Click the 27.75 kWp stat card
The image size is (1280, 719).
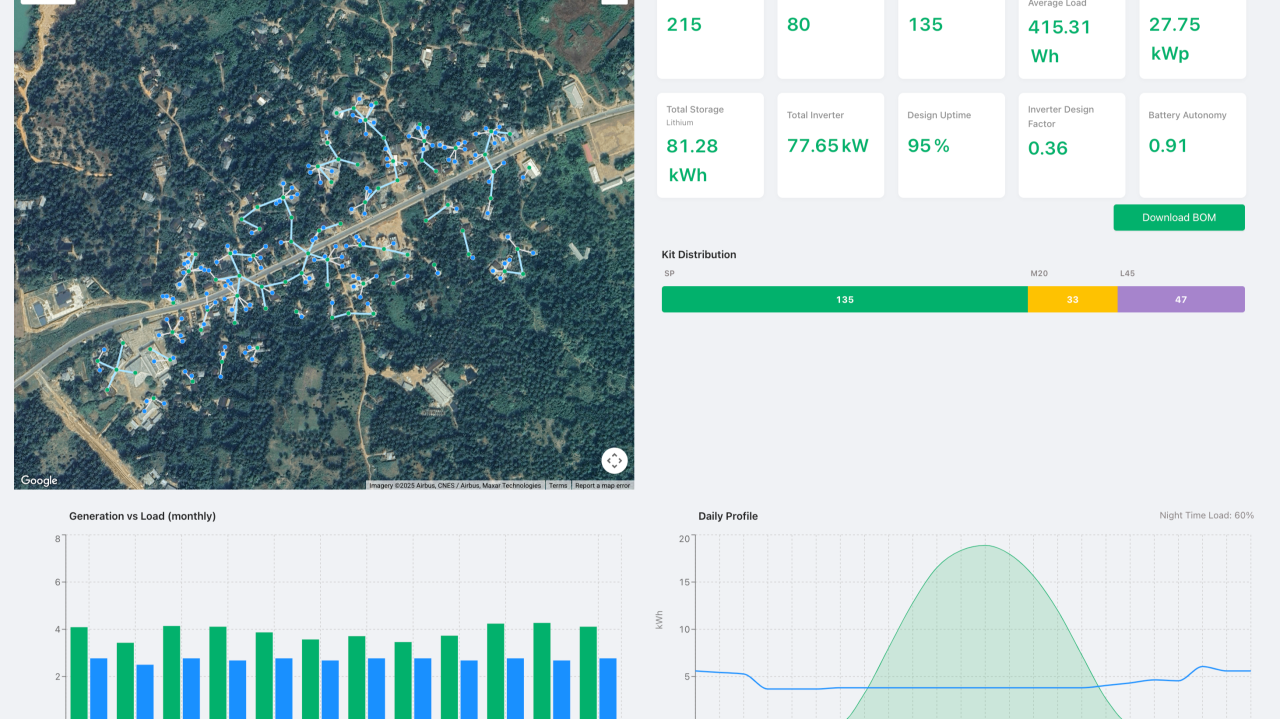[x=1192, y=38]
